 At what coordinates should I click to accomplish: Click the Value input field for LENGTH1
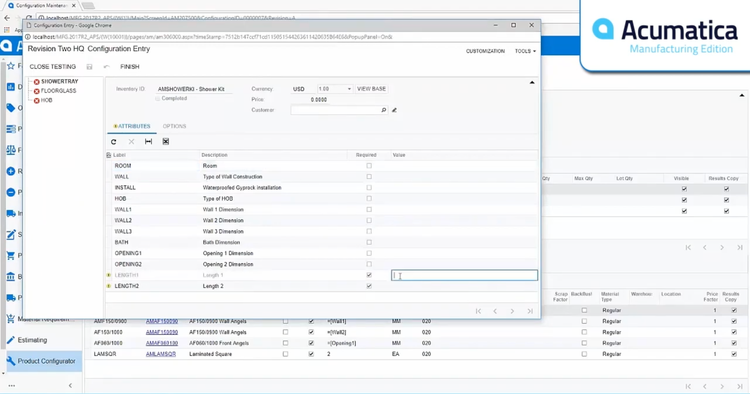click(x=464, y=275)
